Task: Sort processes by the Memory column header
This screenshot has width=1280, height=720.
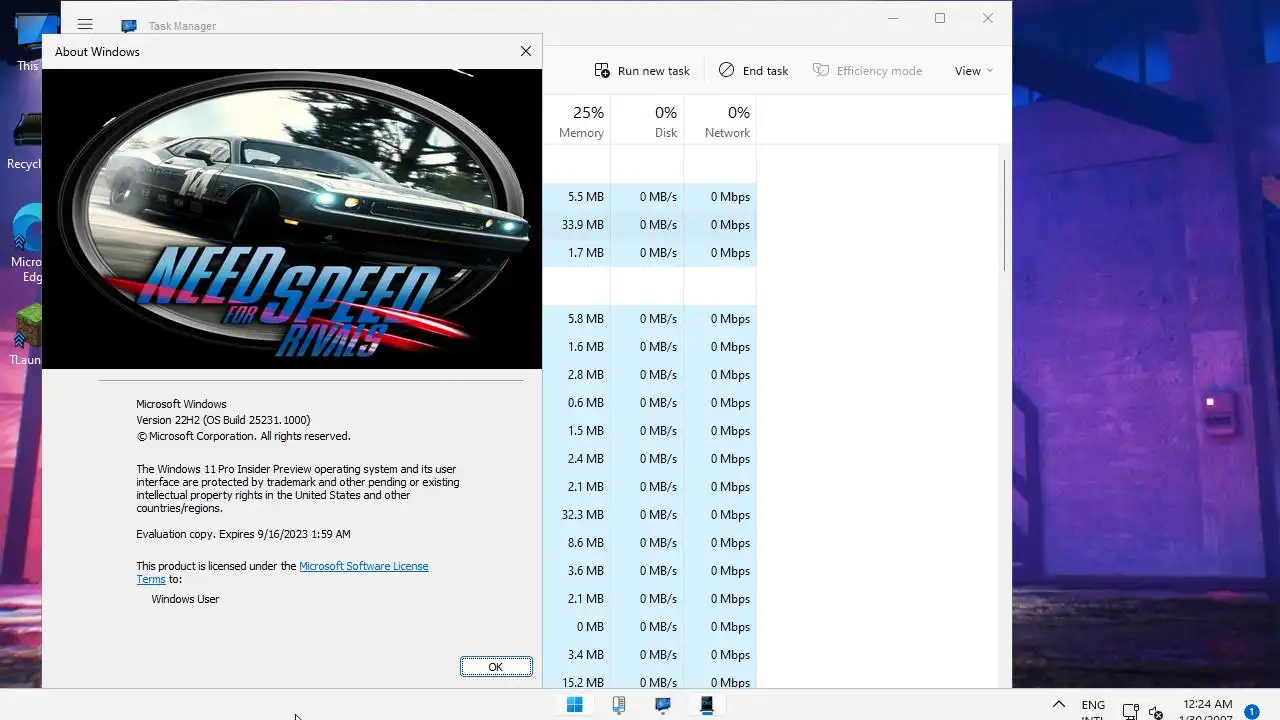Action: (581, 122)
